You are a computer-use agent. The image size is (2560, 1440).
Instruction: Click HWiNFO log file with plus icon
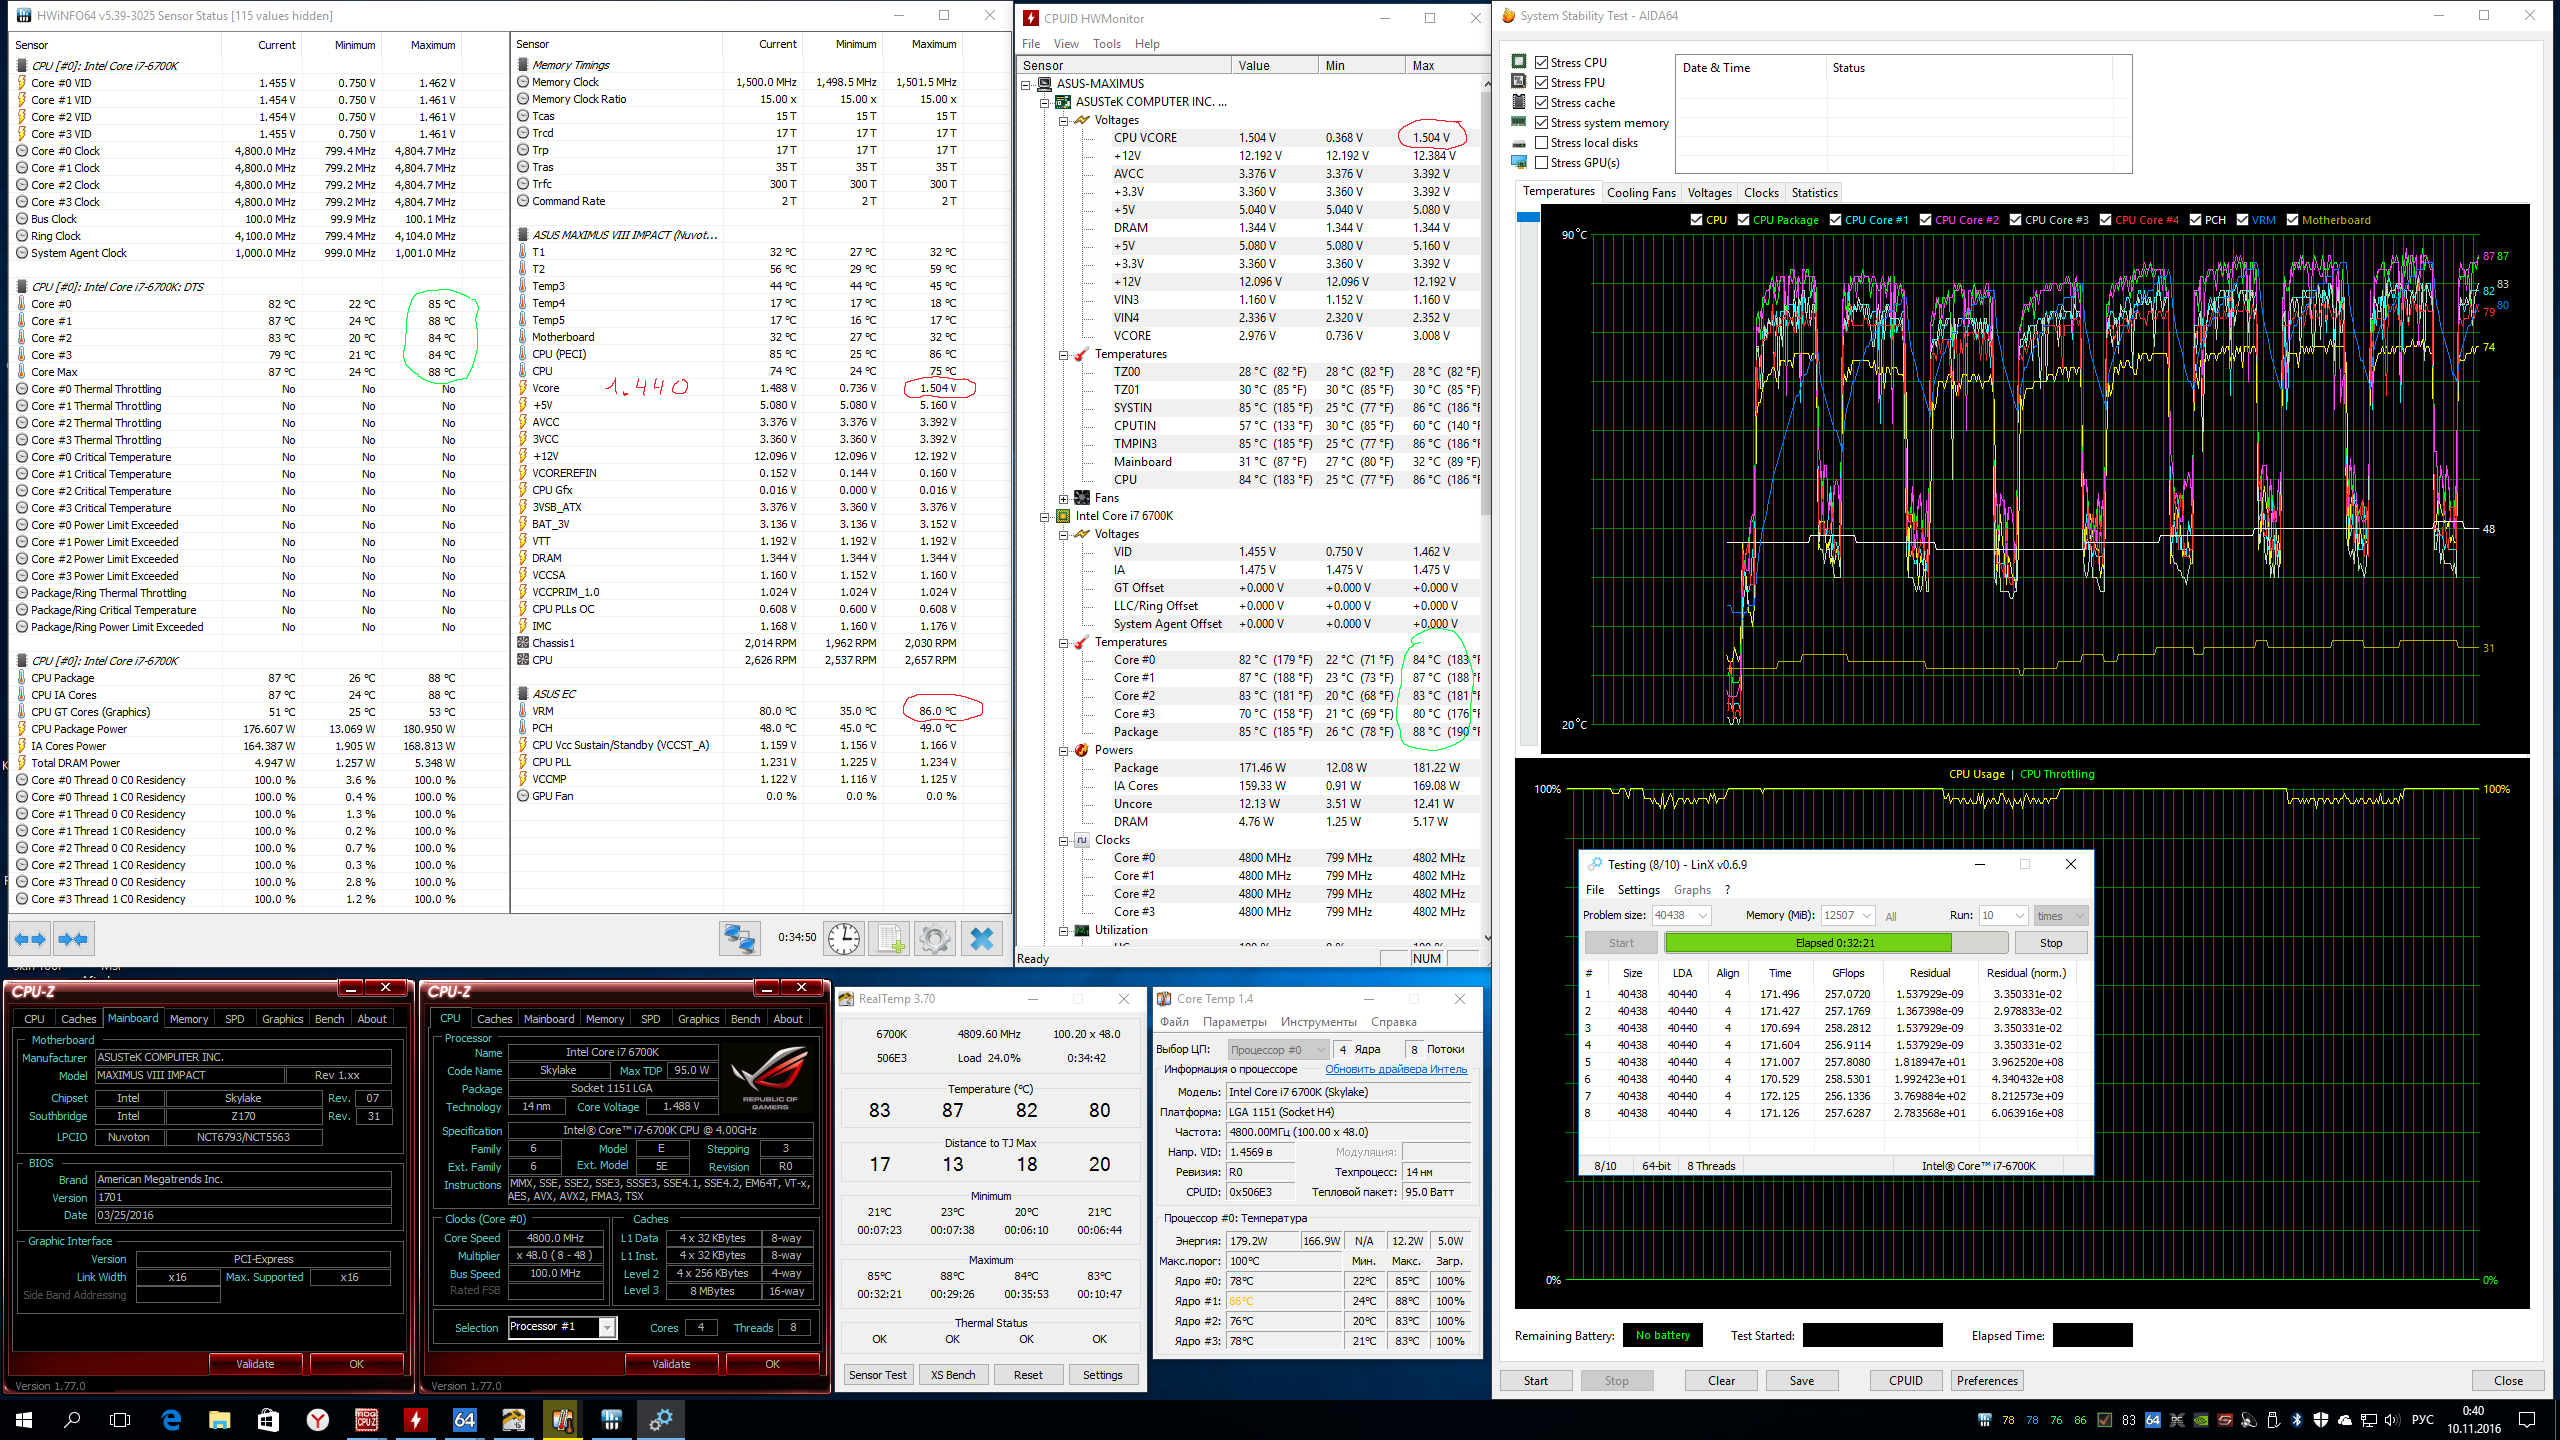tap(889, 939)
